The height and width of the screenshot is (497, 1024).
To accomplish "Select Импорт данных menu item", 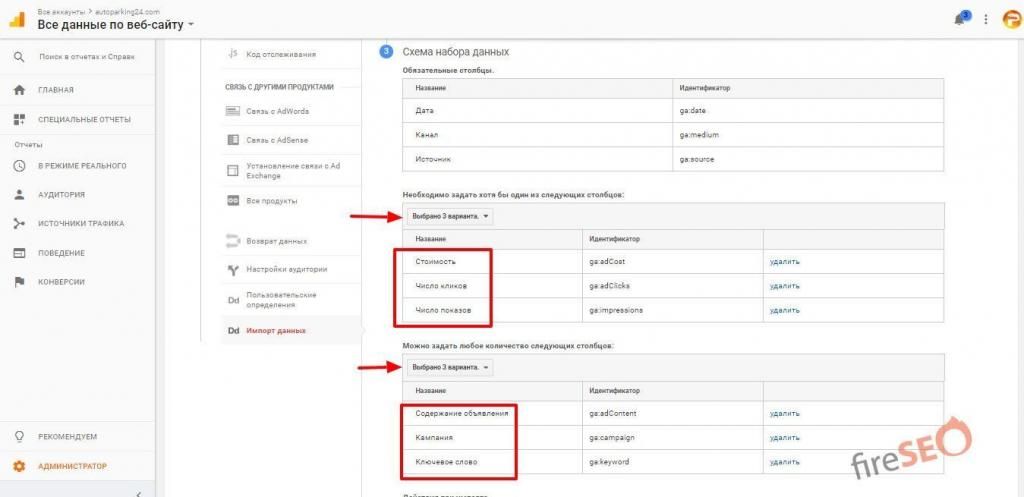I will pyautogui.click(x=278, y=330).
